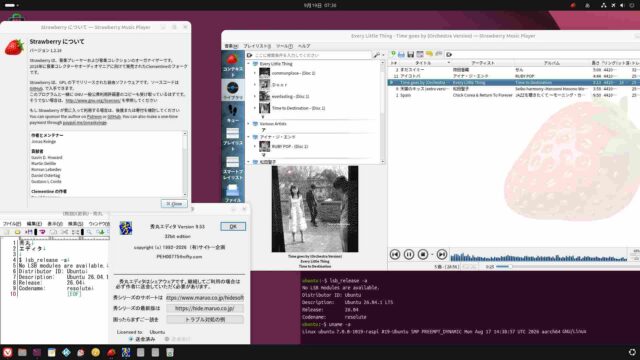Expand the commonplace album node
The image size is (640, 360).
coord(255,73)
